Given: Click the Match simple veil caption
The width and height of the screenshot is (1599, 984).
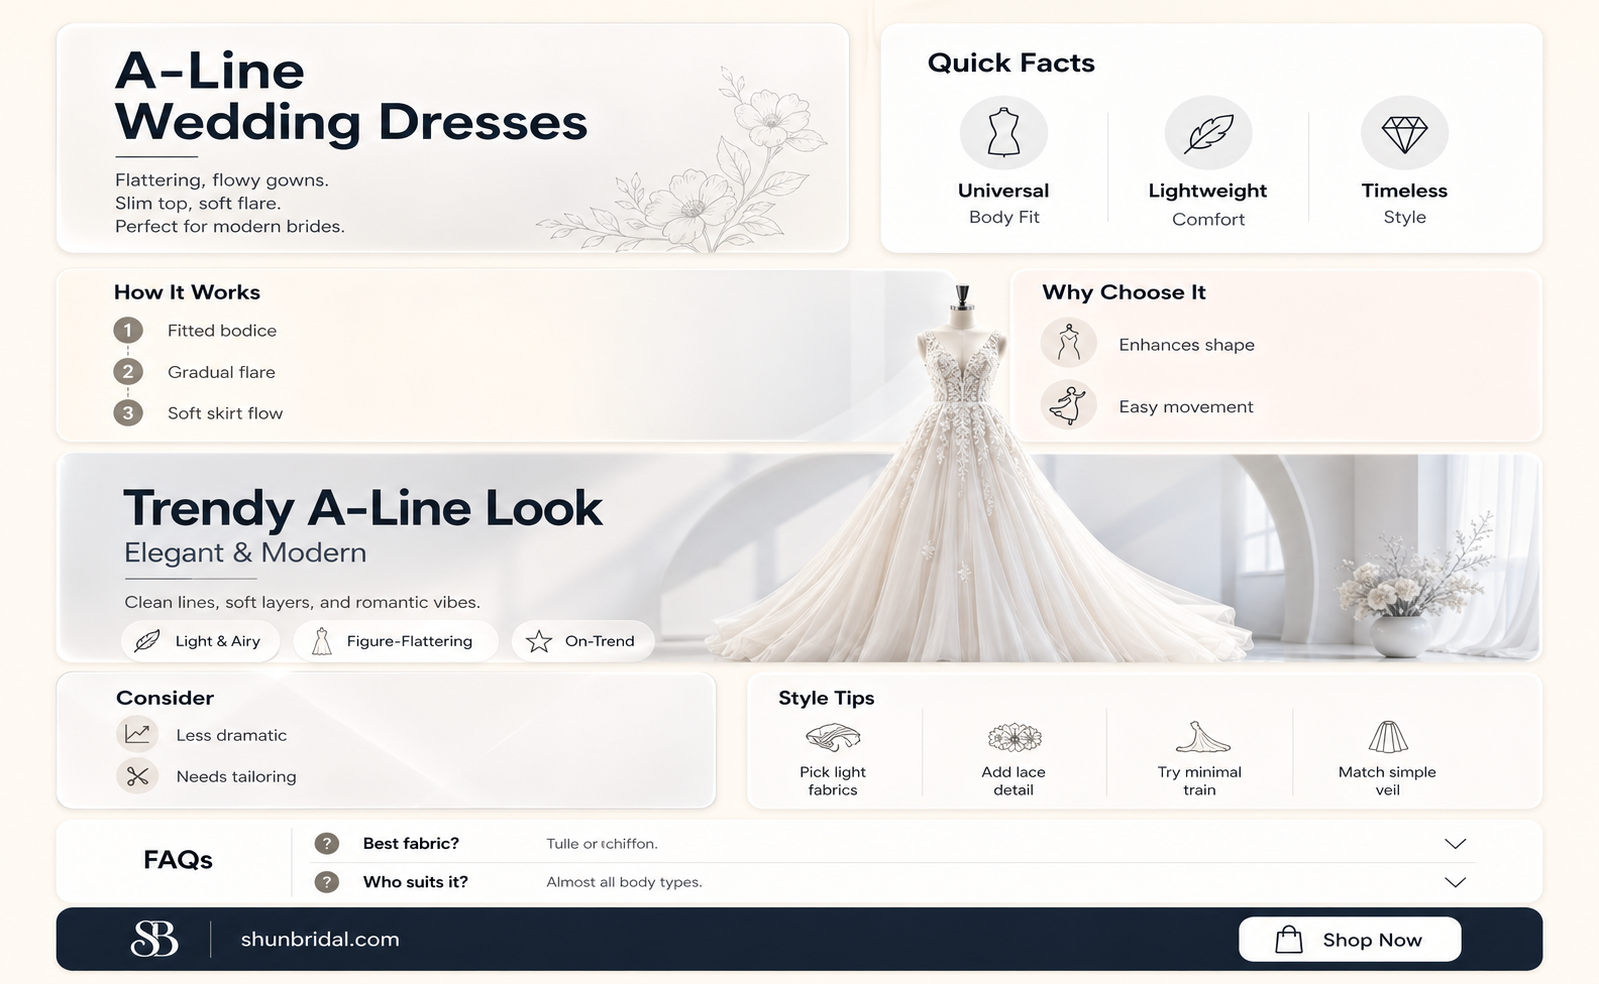Looking at the screenshot, I should point(1387,781).
